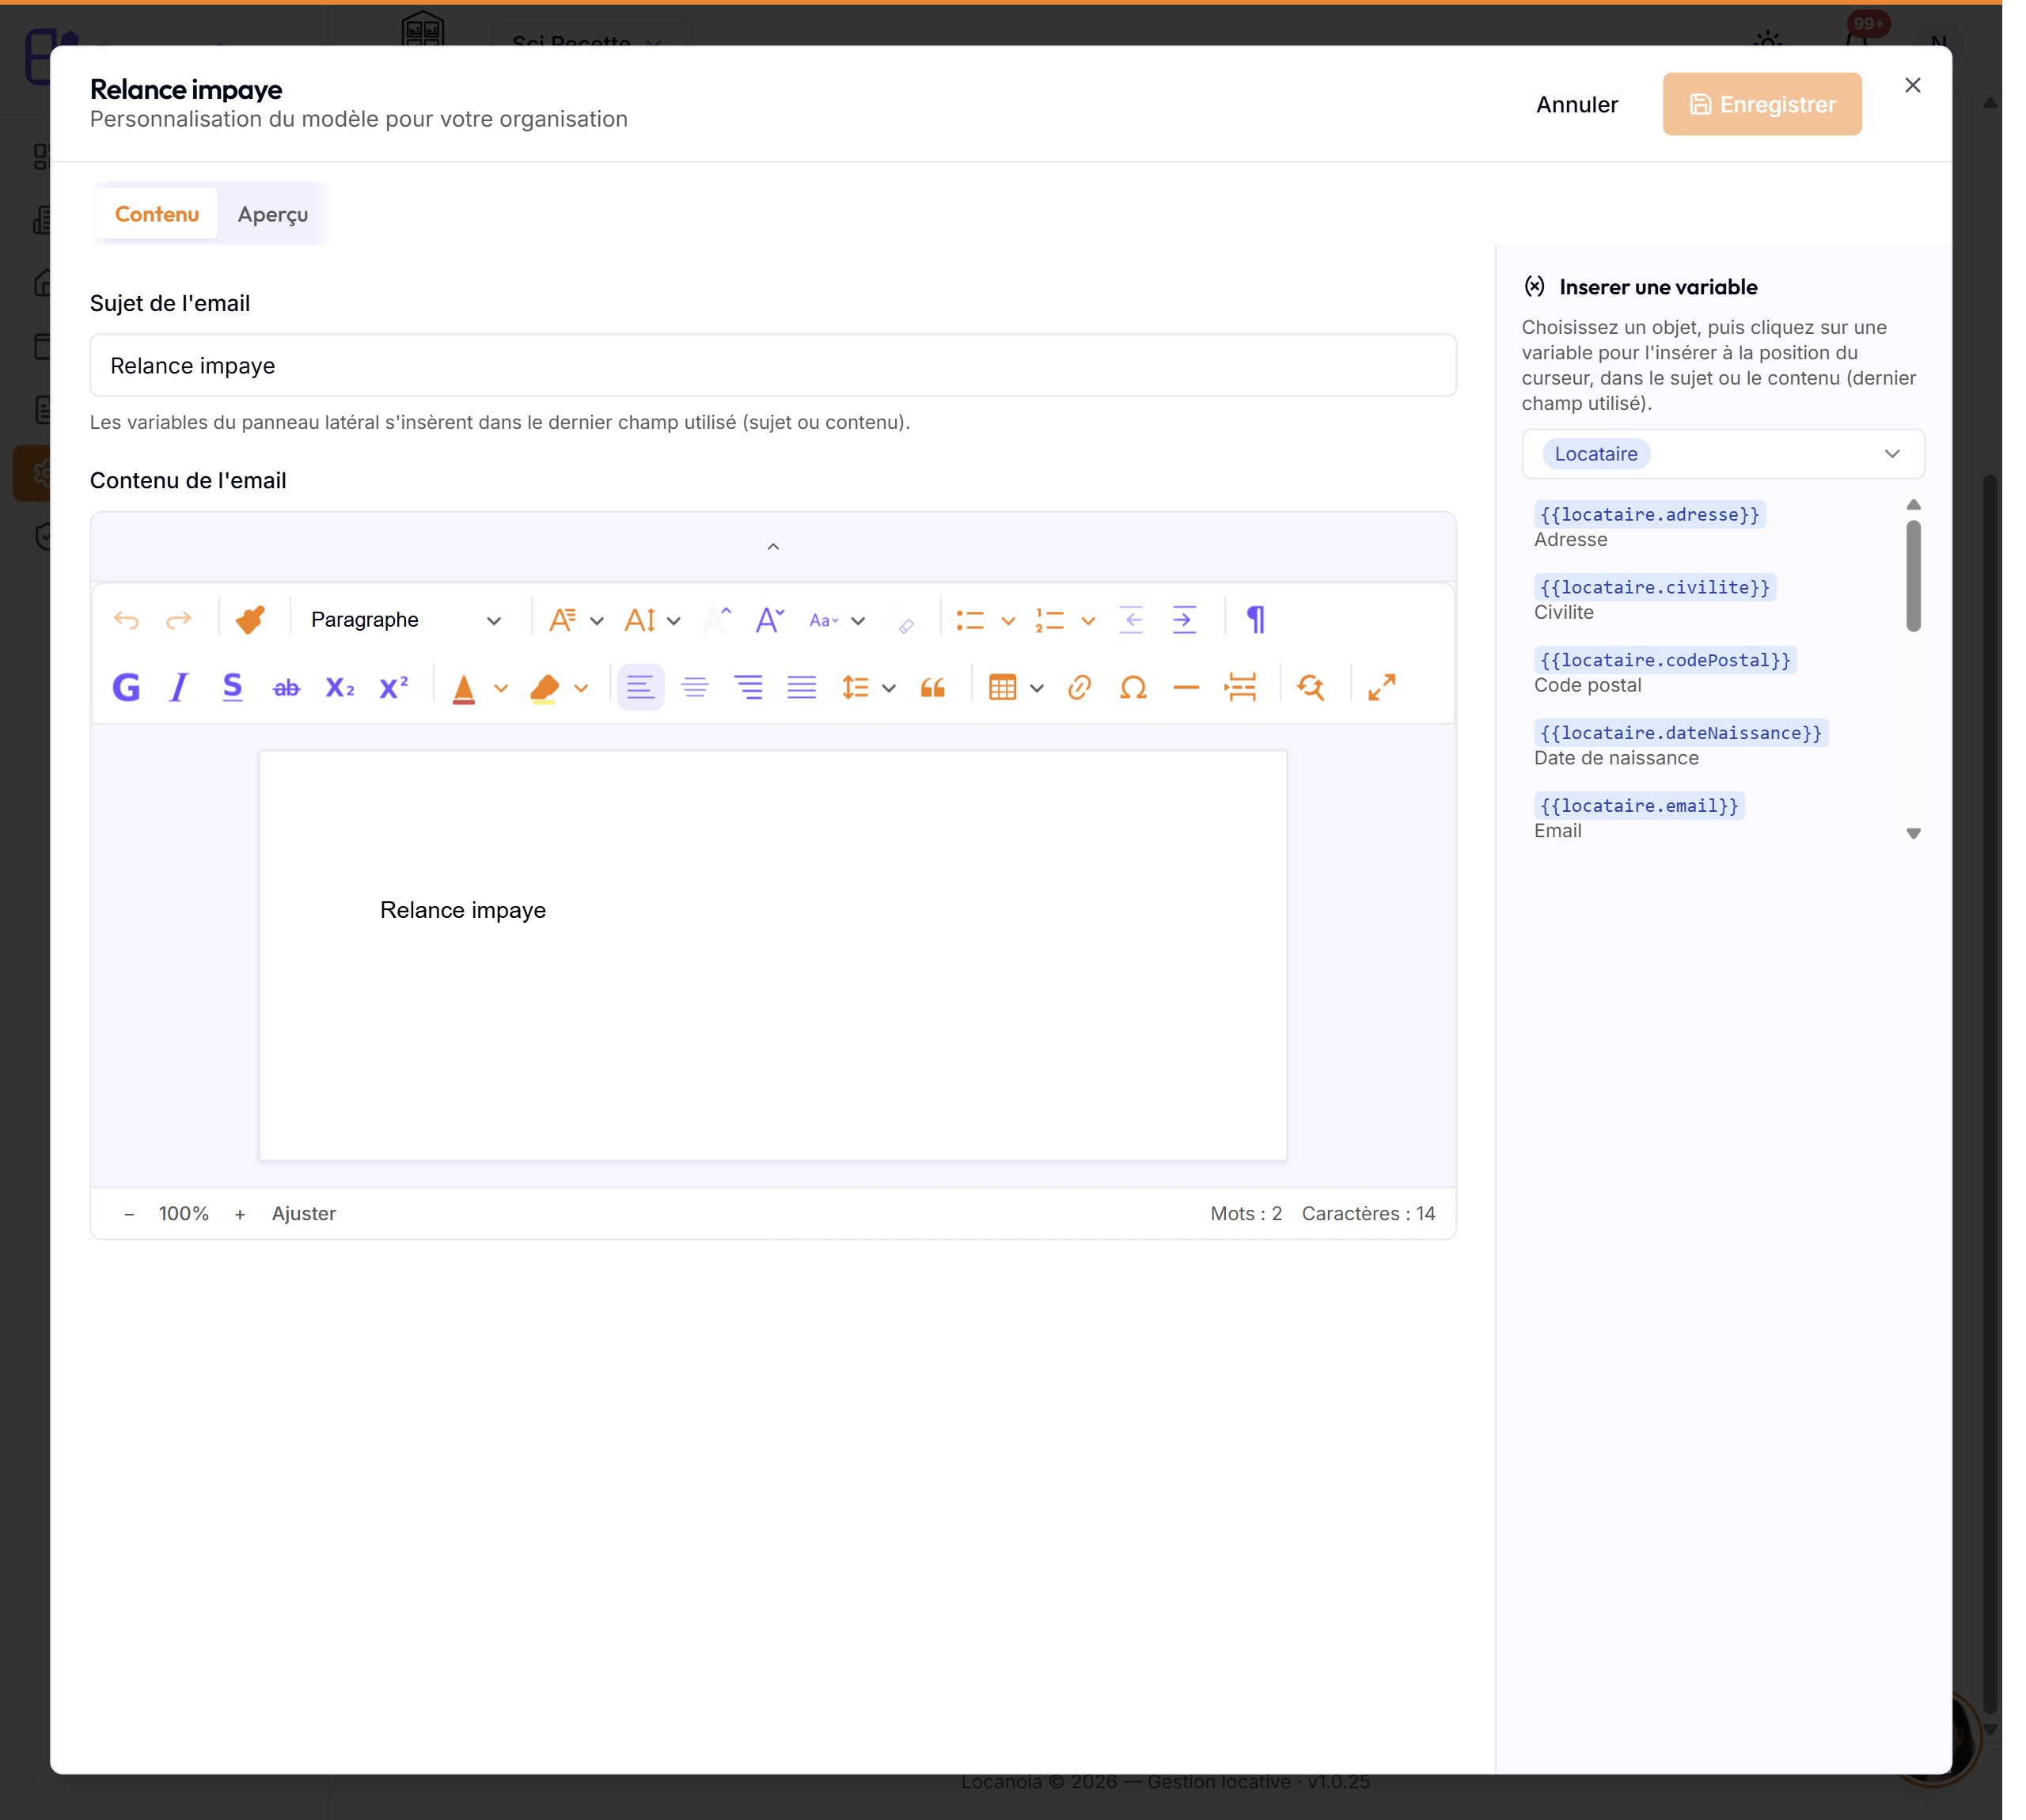
Task: Toggle bold formatting with the G icon
Action: click(126, 688)
